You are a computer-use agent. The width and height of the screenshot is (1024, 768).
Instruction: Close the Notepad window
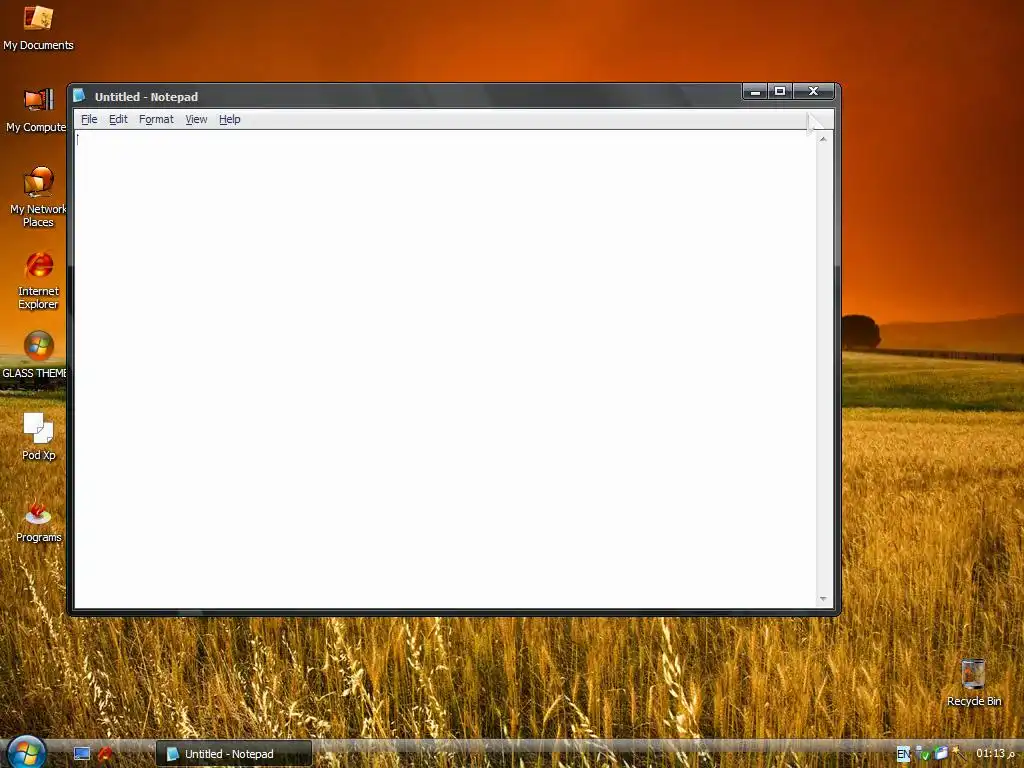pos(814,91)
